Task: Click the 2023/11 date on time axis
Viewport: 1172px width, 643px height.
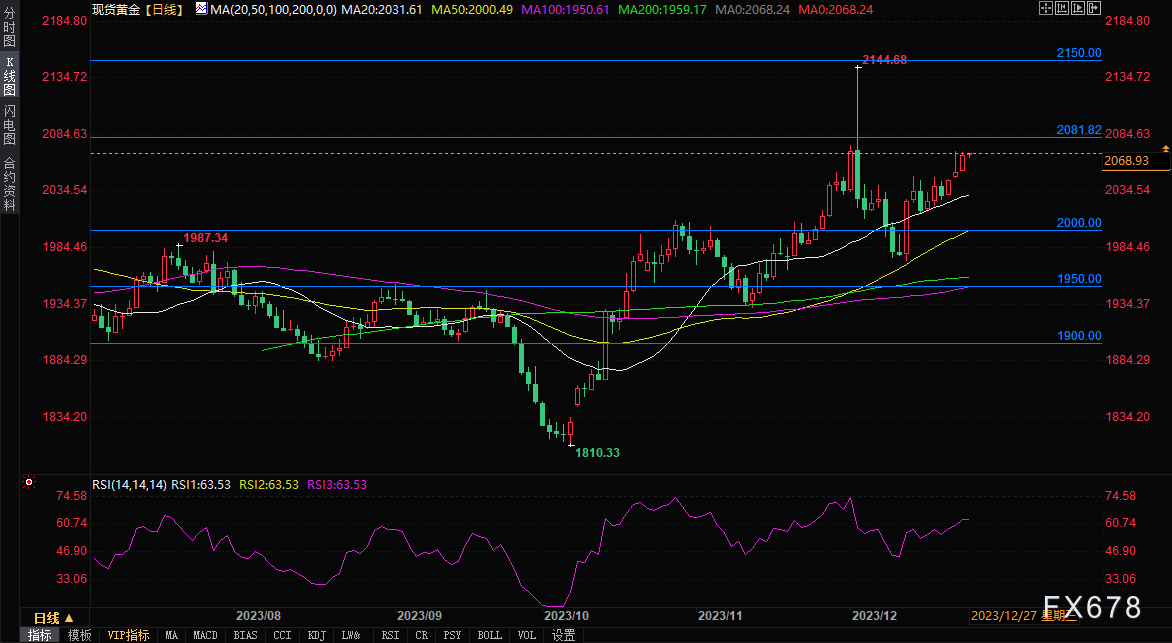Action: pos(718,616)
